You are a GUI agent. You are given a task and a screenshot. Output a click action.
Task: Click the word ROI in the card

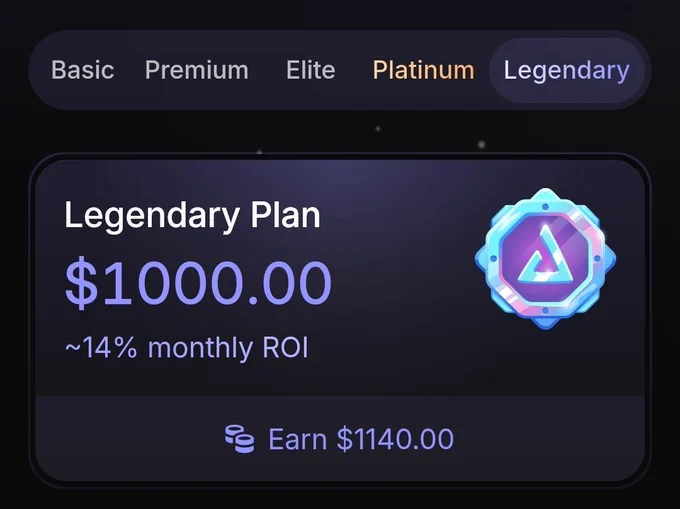[285, 347]
